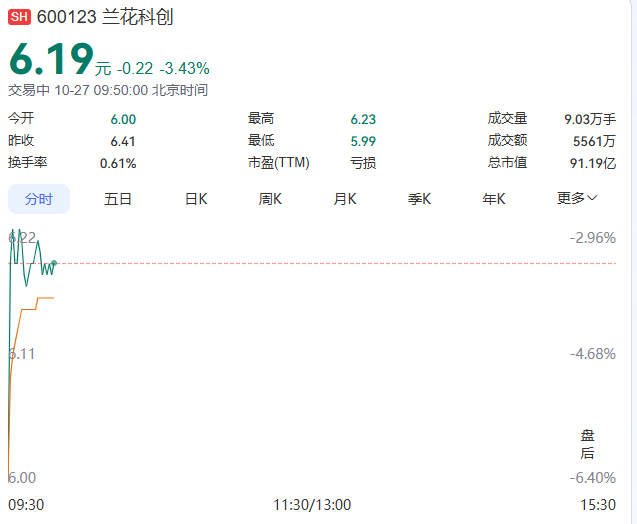
Task: Click the 盘后 after-hours label on chart
Action: tap(587, 444)
